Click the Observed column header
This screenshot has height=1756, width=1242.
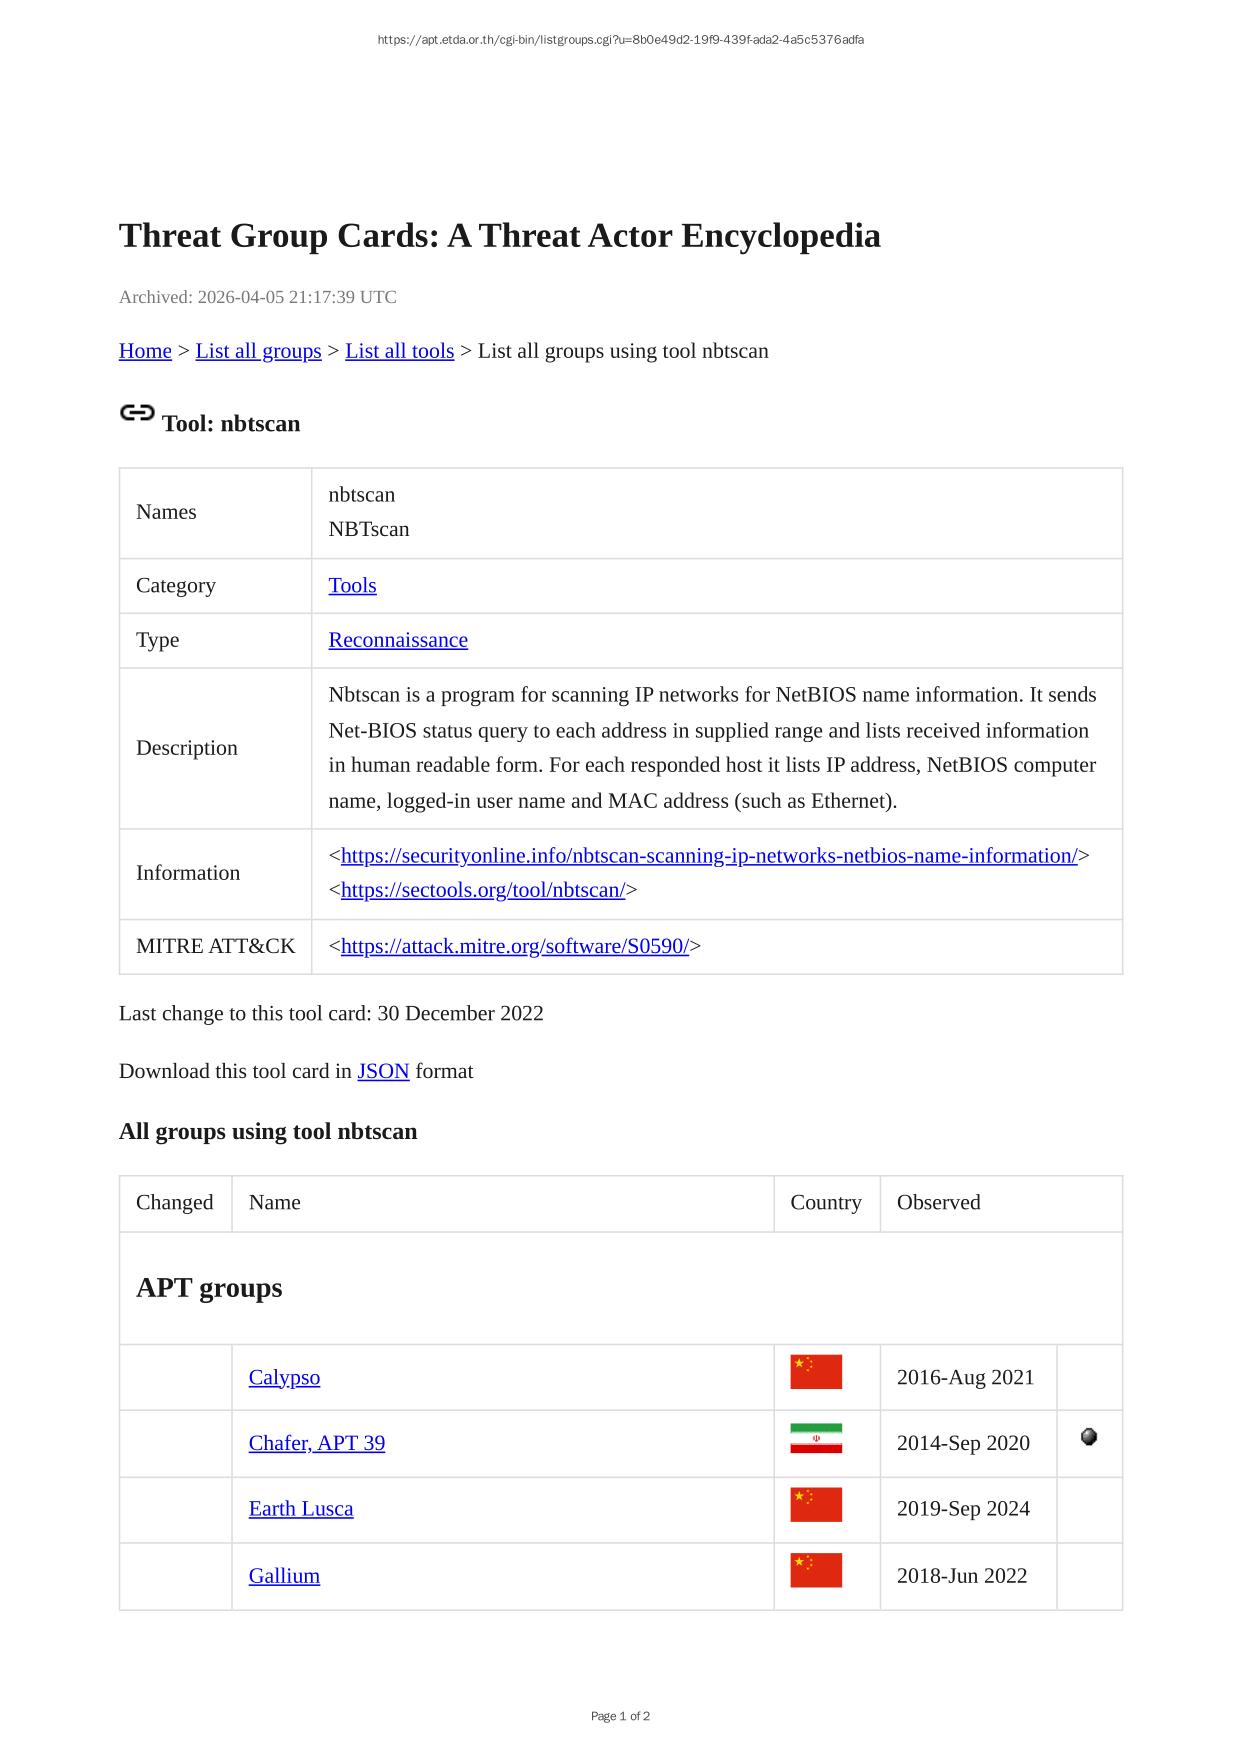pos(938,1203)
